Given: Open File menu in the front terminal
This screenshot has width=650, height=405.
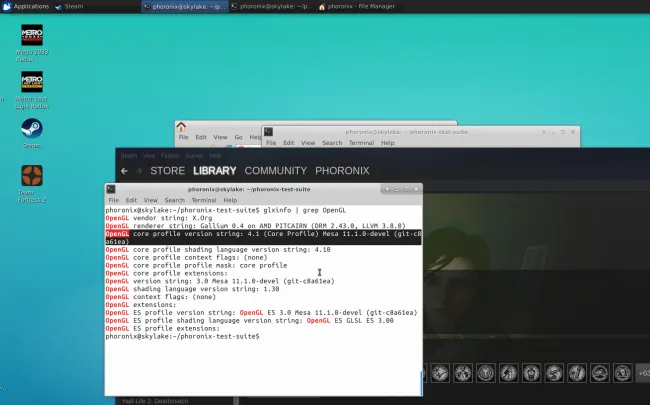Looking at the screenshot, I should tap(114, 200).
